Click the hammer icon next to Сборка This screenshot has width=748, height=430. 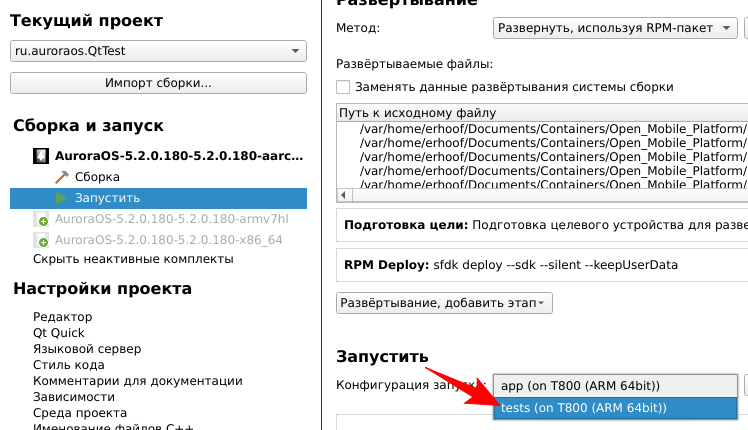tap(62, 177)
